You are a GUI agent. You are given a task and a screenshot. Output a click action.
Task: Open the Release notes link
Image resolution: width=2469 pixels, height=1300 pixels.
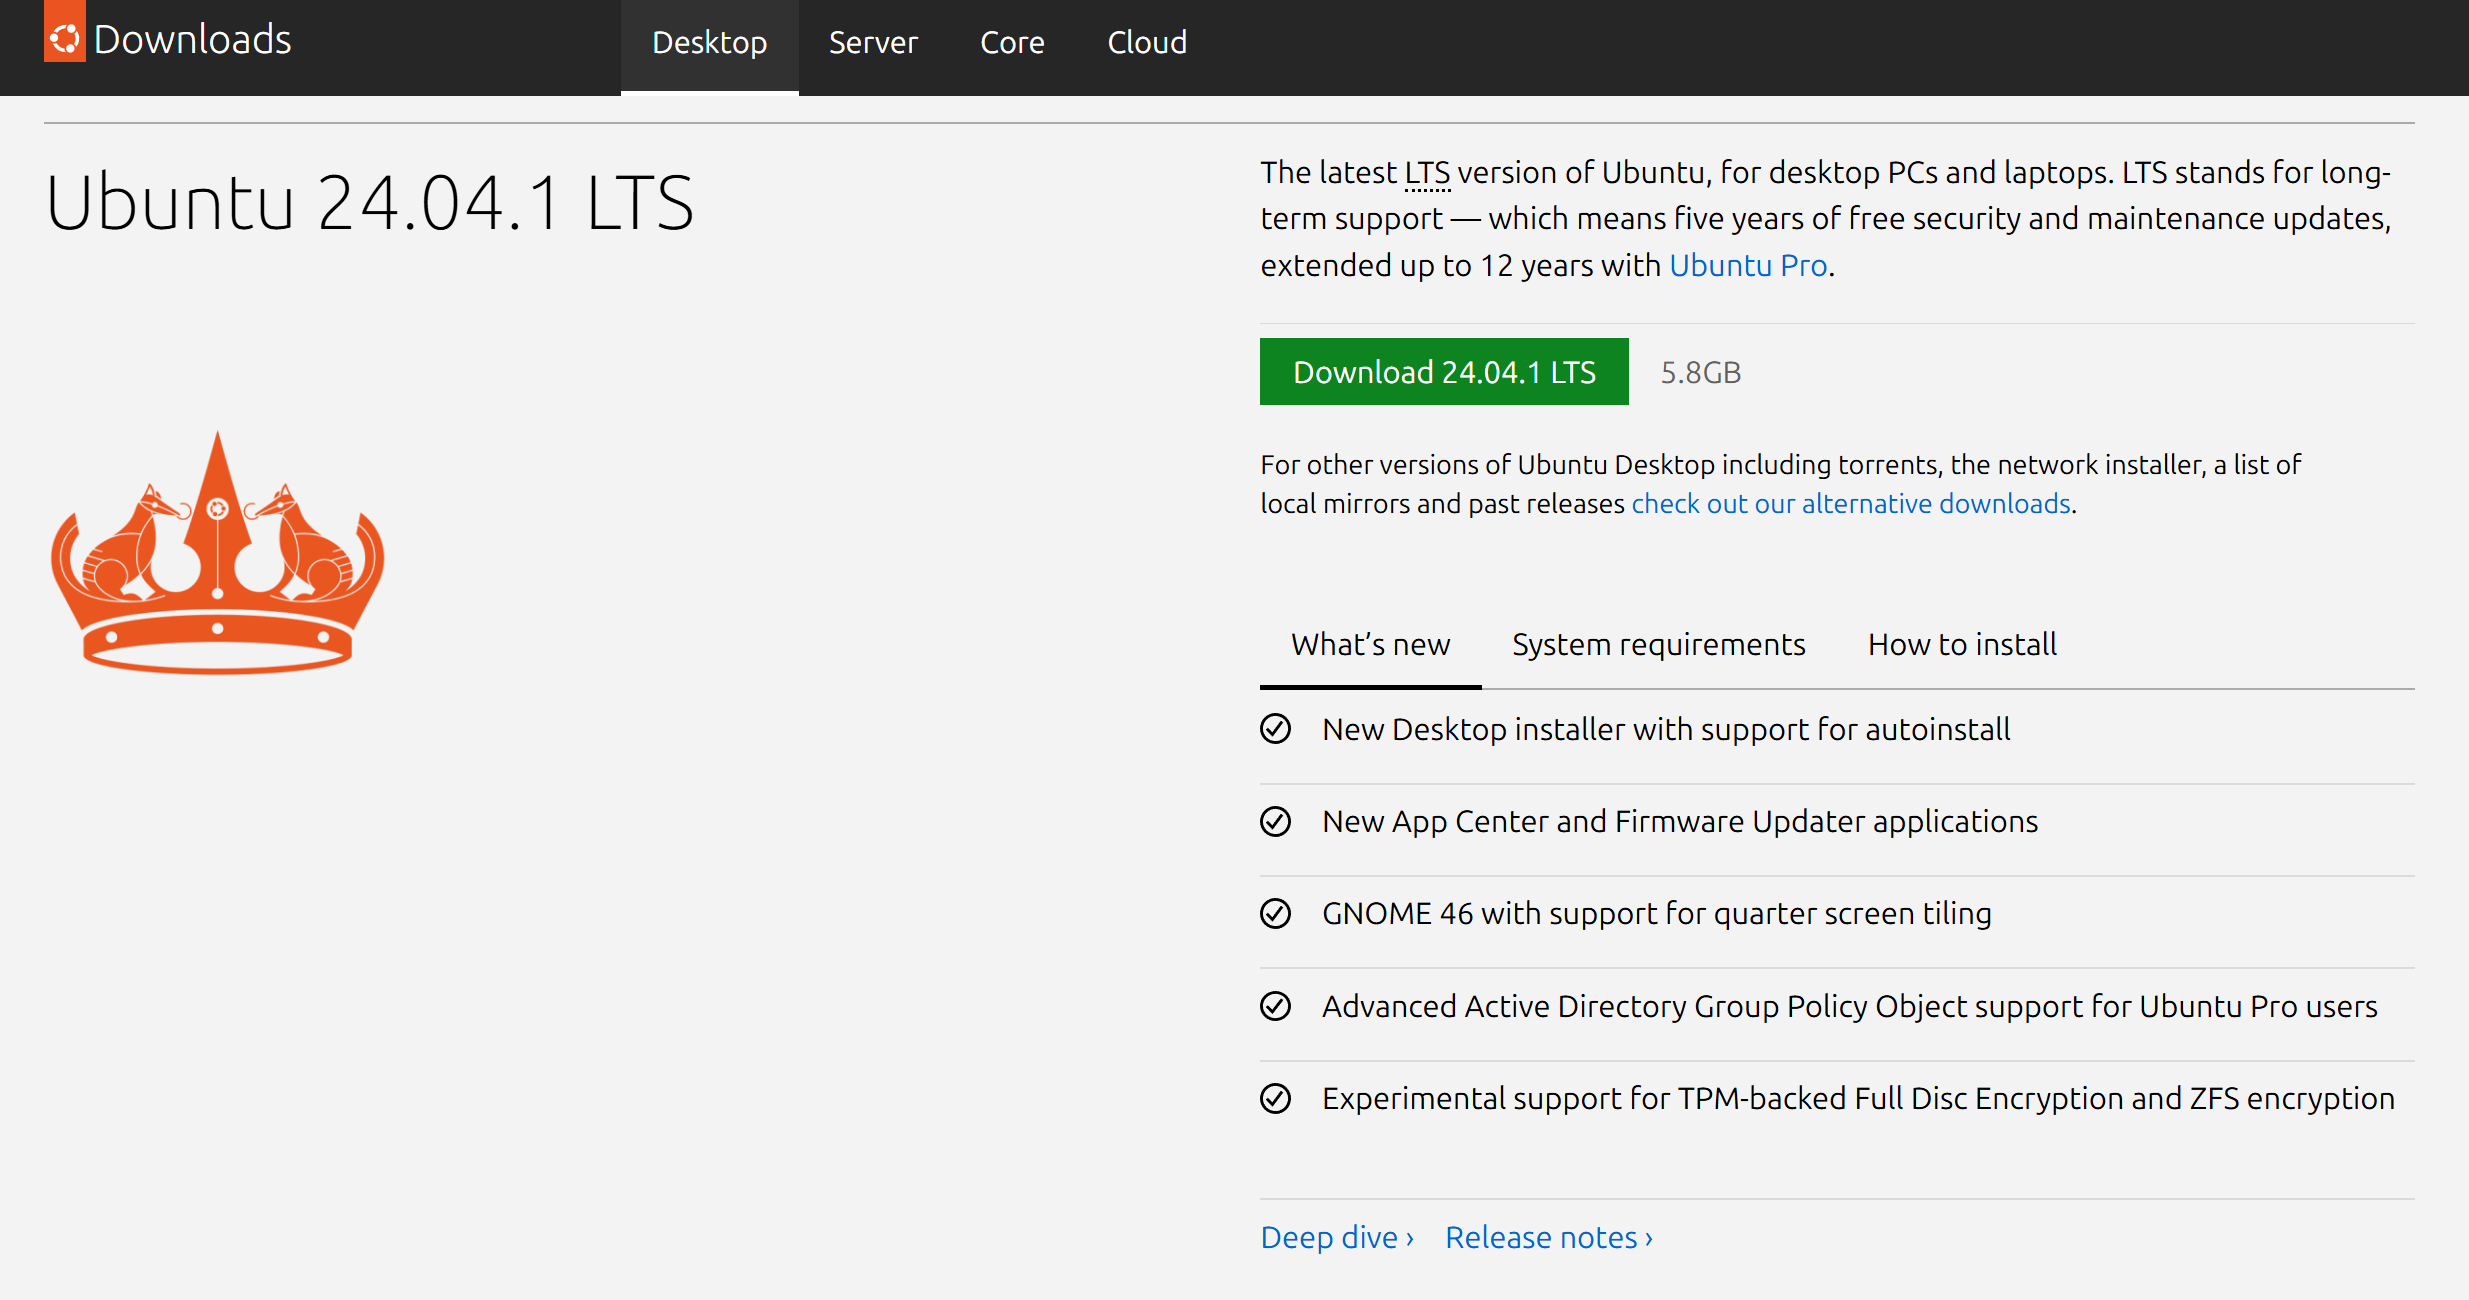(1549, 1238)
